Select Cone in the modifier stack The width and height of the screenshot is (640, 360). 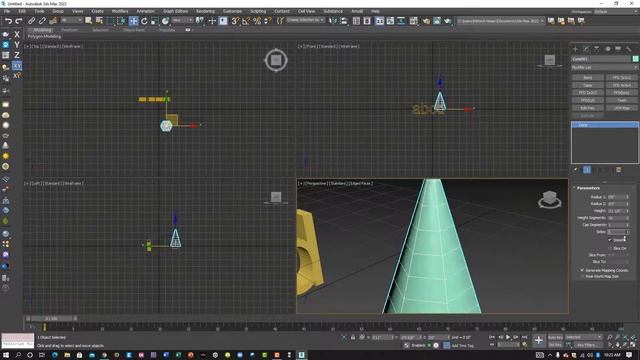605,125
